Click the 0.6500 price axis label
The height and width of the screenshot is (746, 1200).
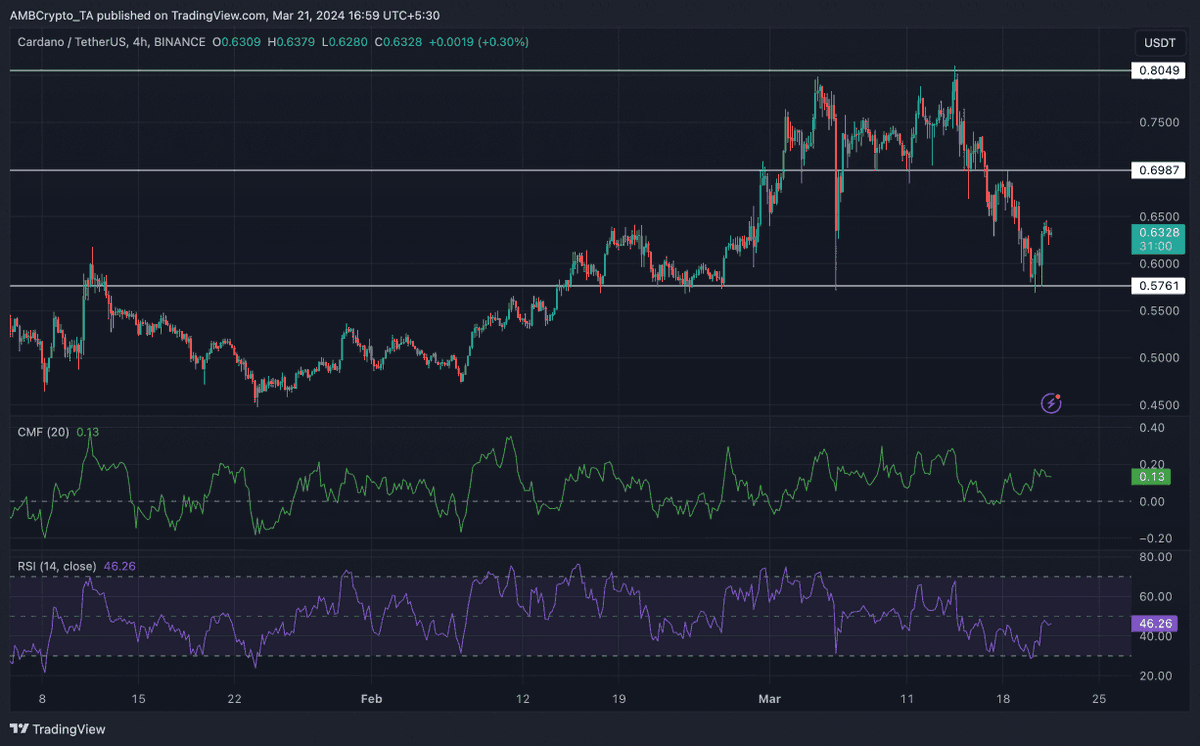point(1157,216)
